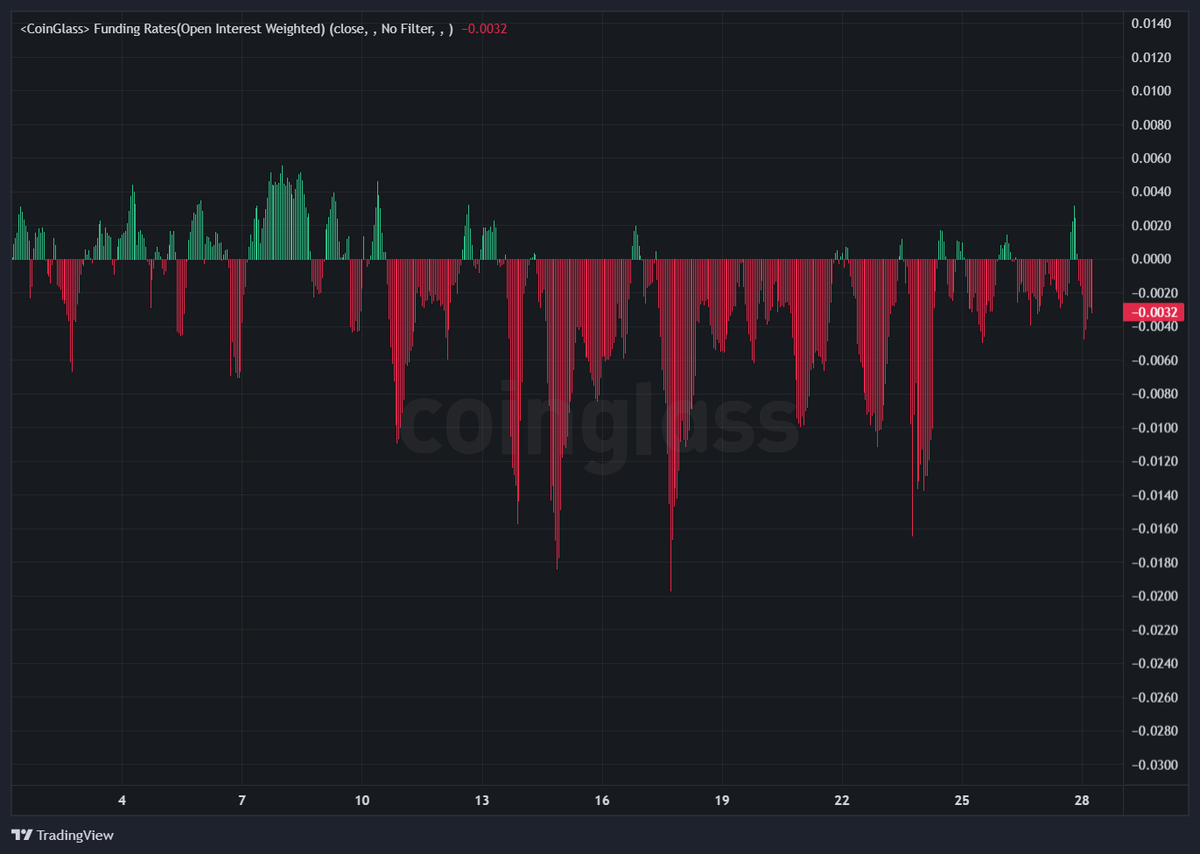Click the -0.0300 axis label
The width and height of the screenshot is (1200, 854).
coord(1155,765)
